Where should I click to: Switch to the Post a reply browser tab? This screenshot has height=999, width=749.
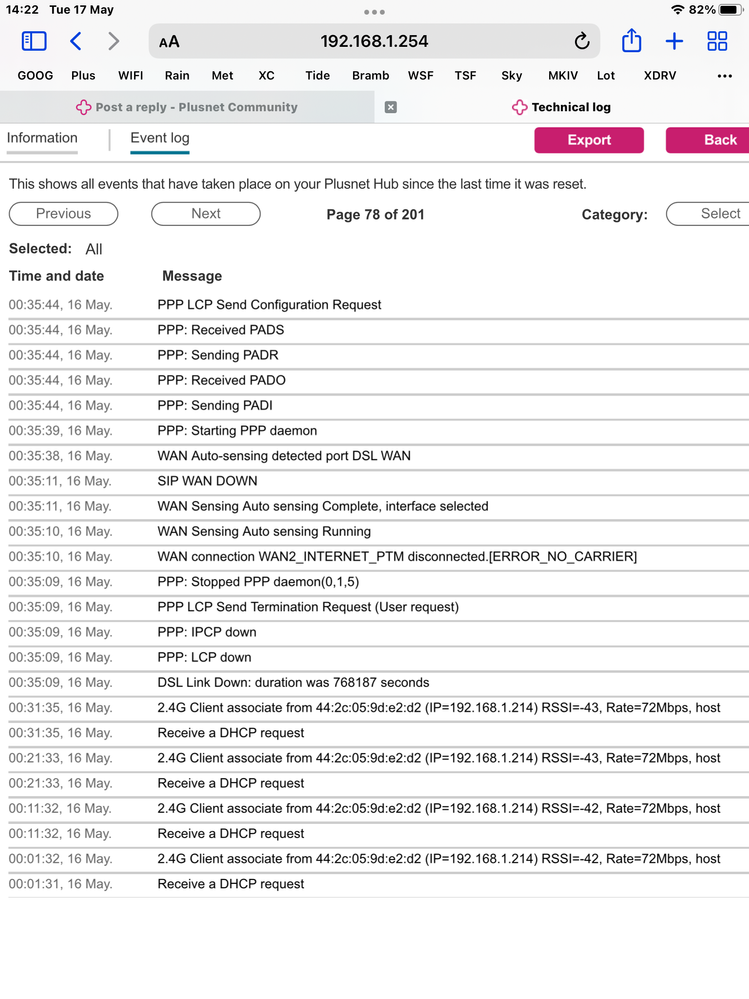187,107
